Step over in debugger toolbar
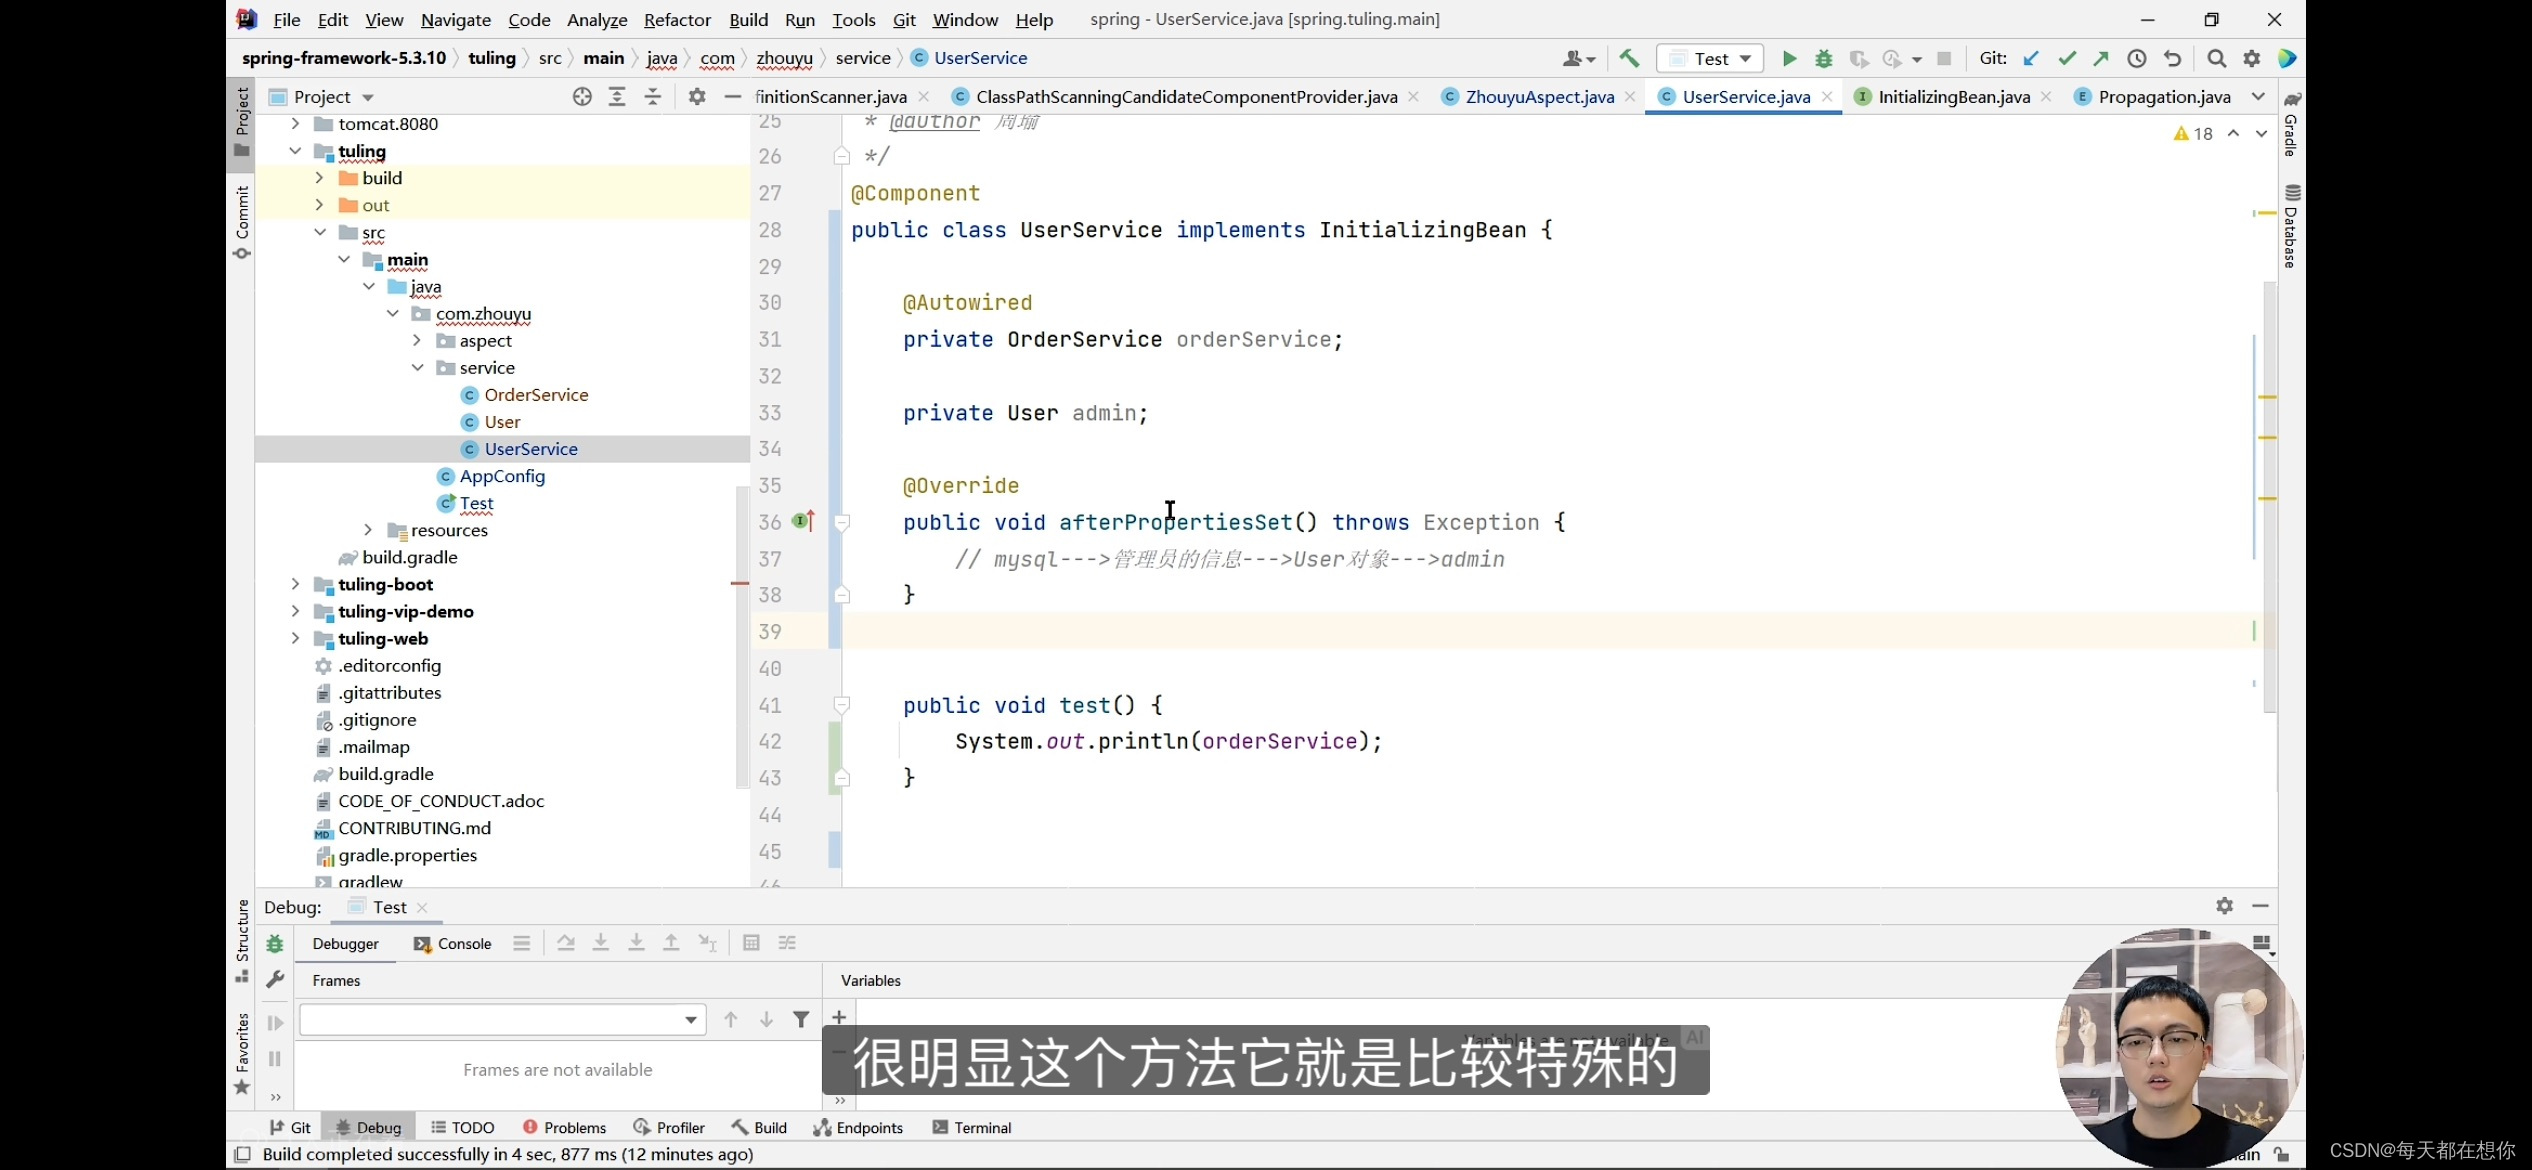The height and width of the screenshot is (1170, 2532). pyautogui.click(x=566, y=943)
